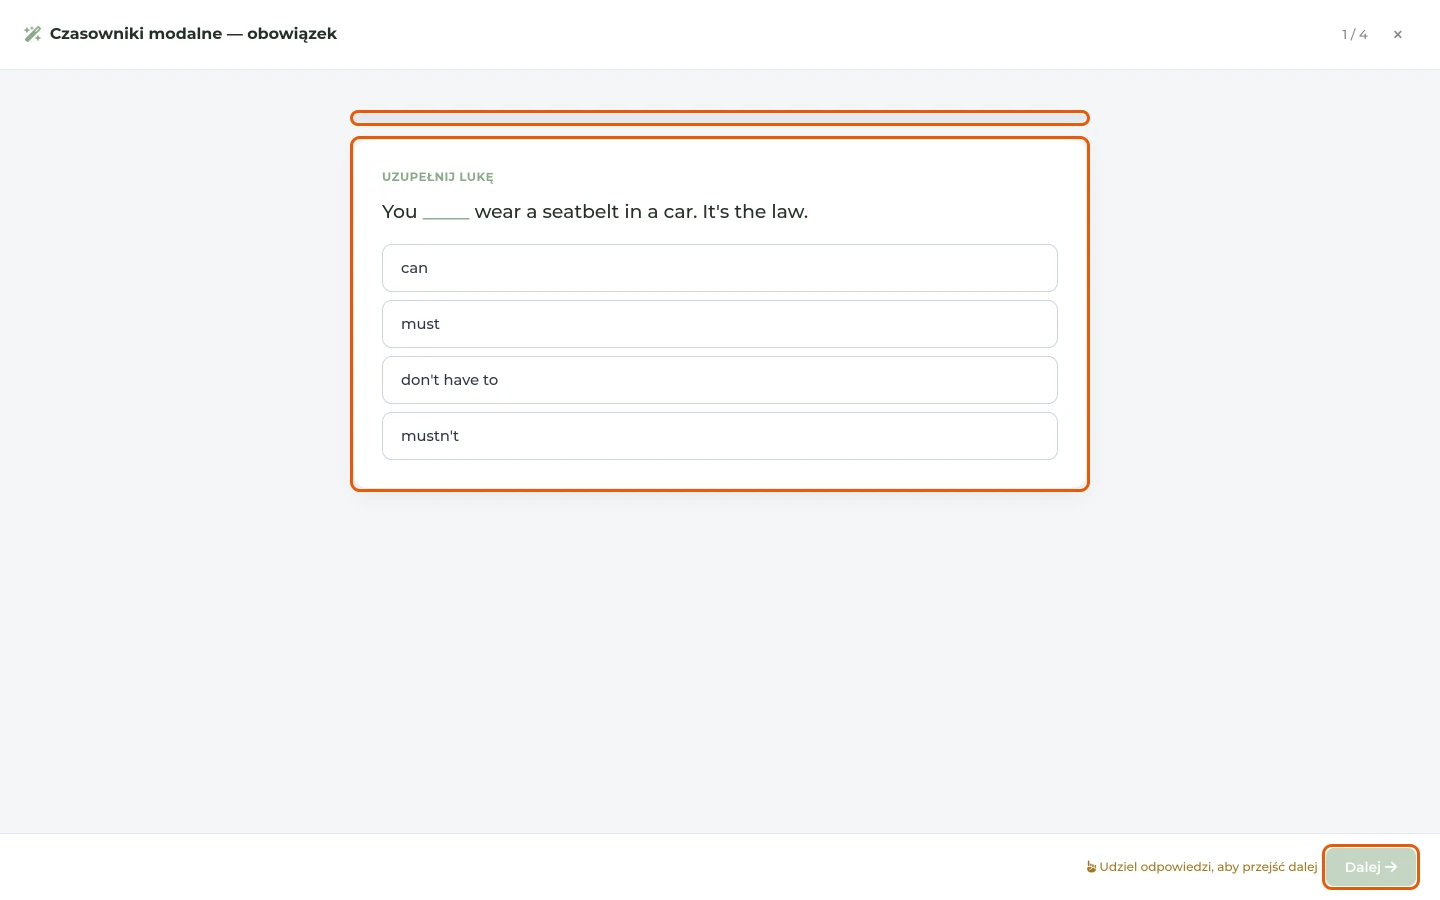Click the 'Czasowniki modalne — obowiązek' title
The width and height of the screenshot is (1440, 900).
pyautogui.click(x=193, y=34)
